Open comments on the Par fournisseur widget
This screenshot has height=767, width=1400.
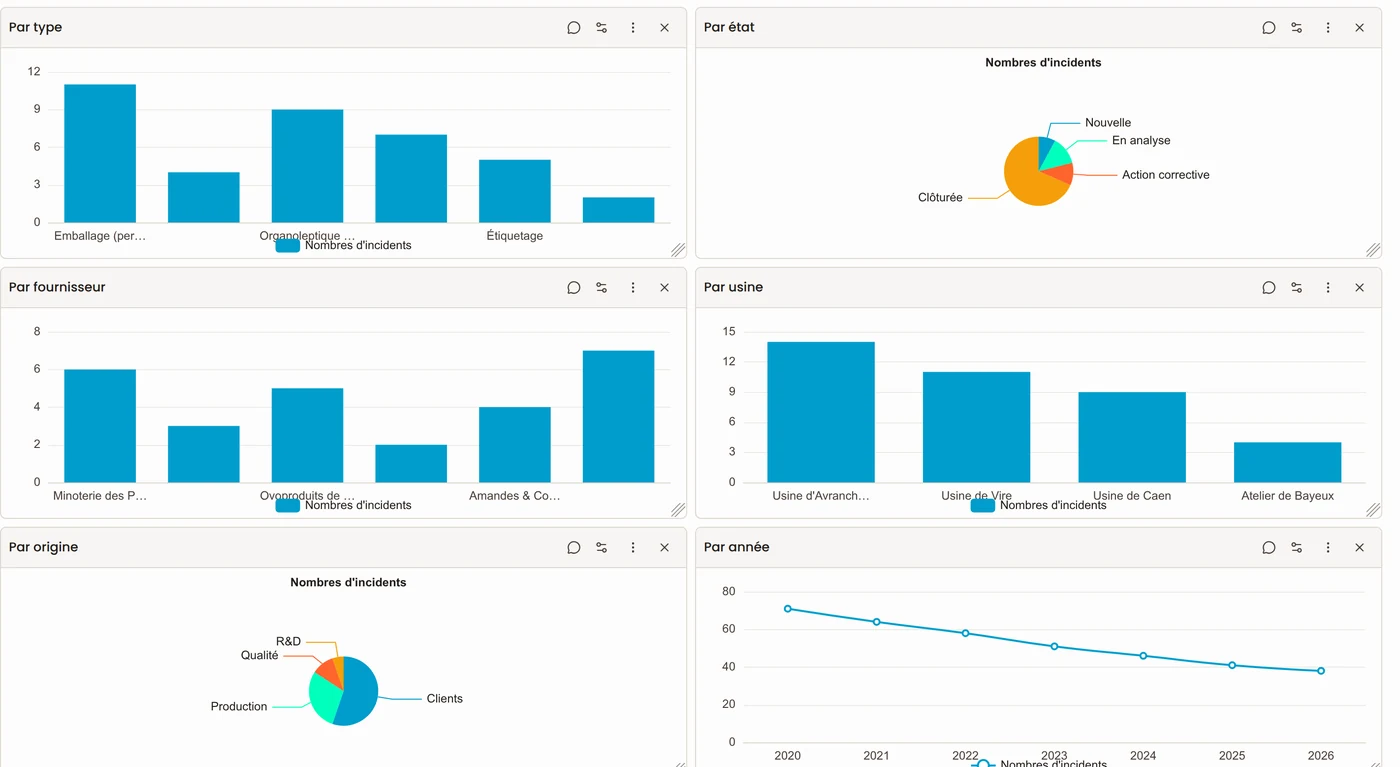[574, 288]
